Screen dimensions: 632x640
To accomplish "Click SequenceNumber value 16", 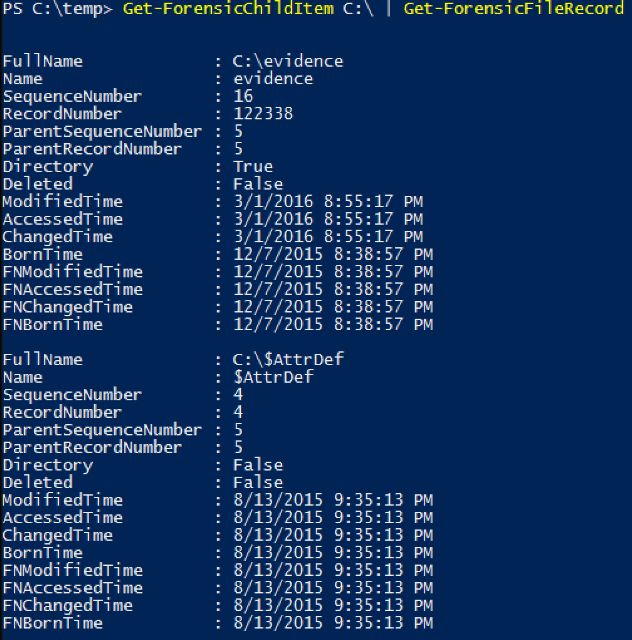I will coord(243,96).
